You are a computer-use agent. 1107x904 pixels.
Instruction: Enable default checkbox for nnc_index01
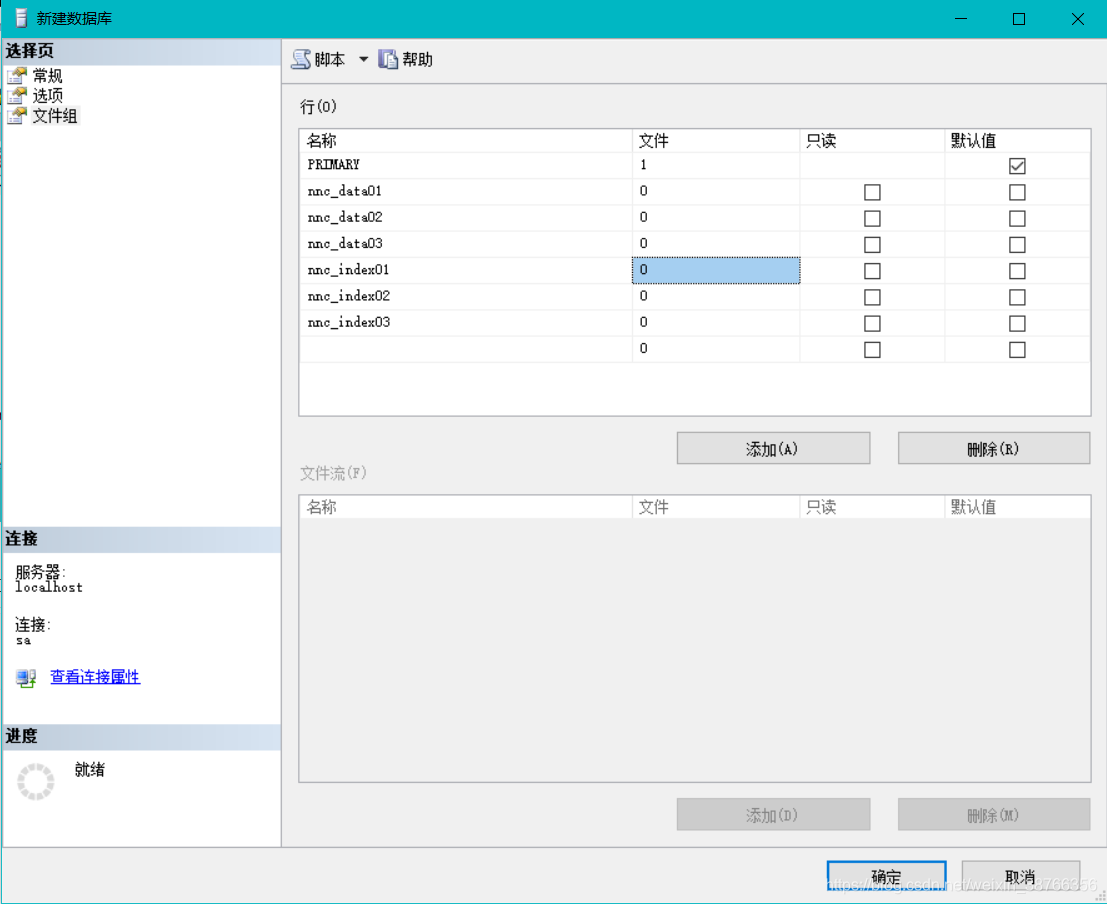point(1017,271)
